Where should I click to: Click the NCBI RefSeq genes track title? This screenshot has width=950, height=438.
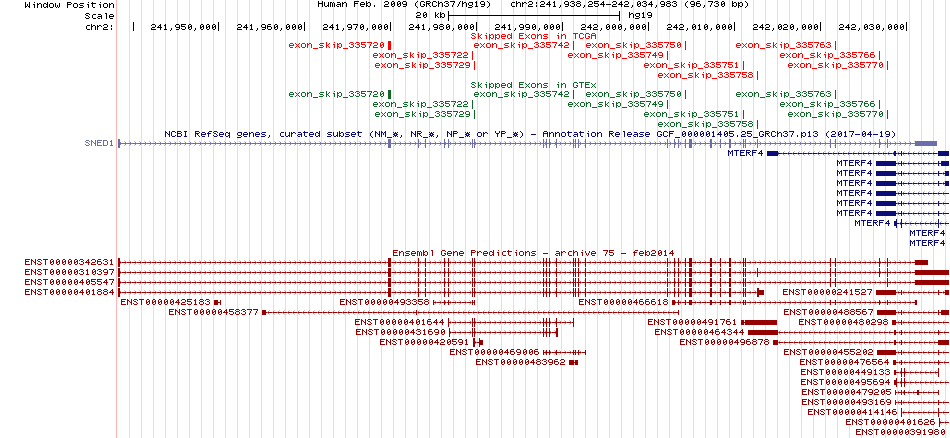click(x=530, y=133)
